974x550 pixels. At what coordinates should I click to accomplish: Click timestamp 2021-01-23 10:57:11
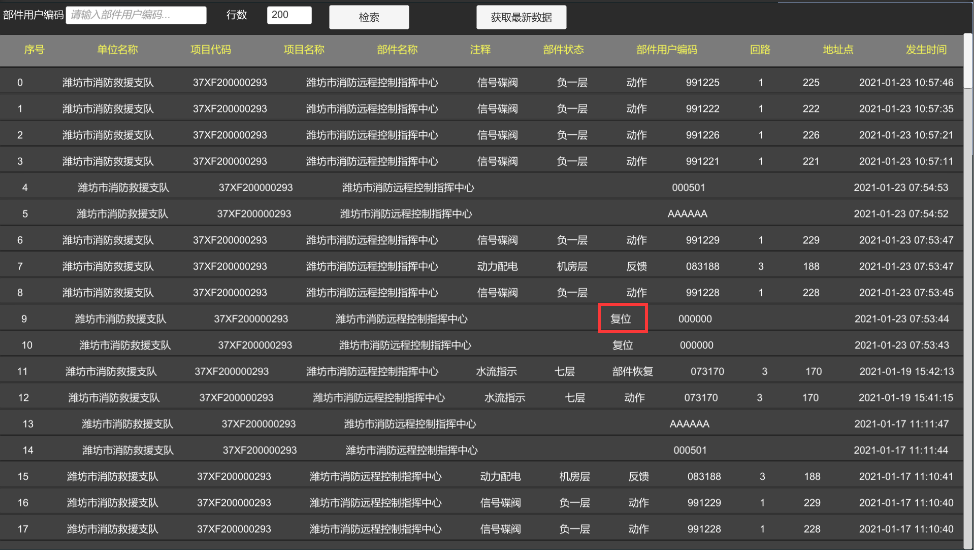pyautogui.click(x=906, y=162)
